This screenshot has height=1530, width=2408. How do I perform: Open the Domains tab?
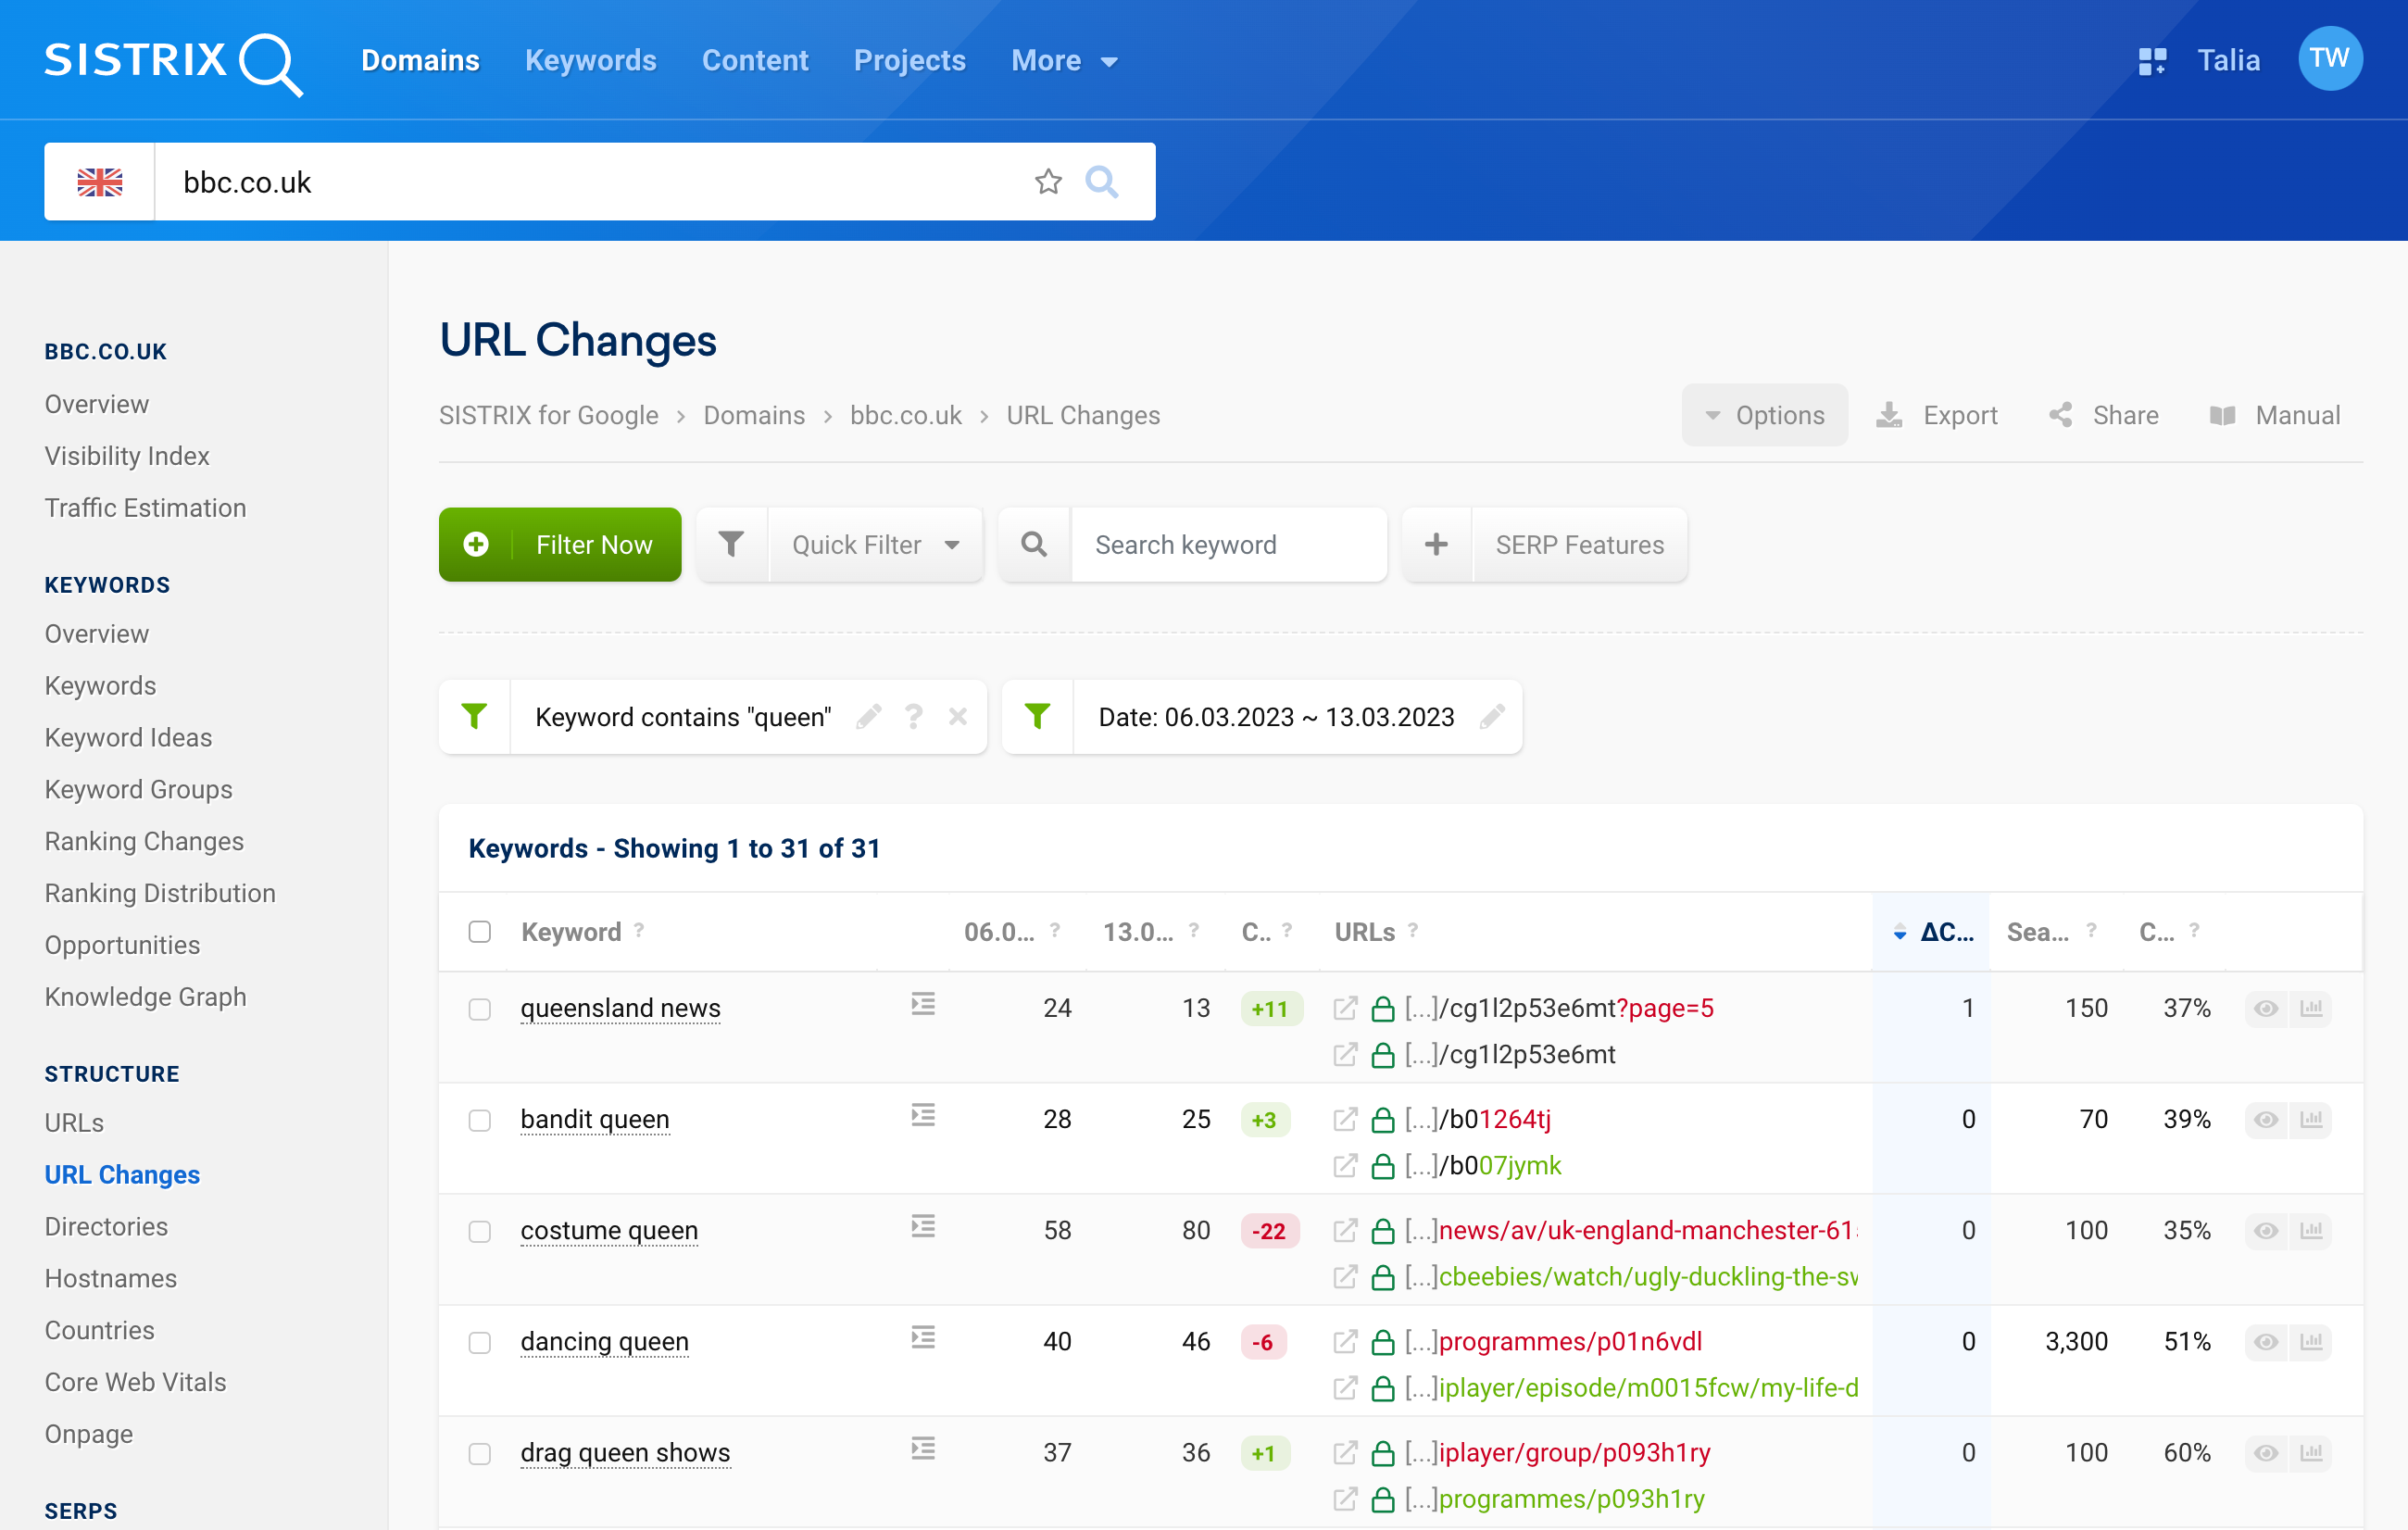click(x=420, y=61)
